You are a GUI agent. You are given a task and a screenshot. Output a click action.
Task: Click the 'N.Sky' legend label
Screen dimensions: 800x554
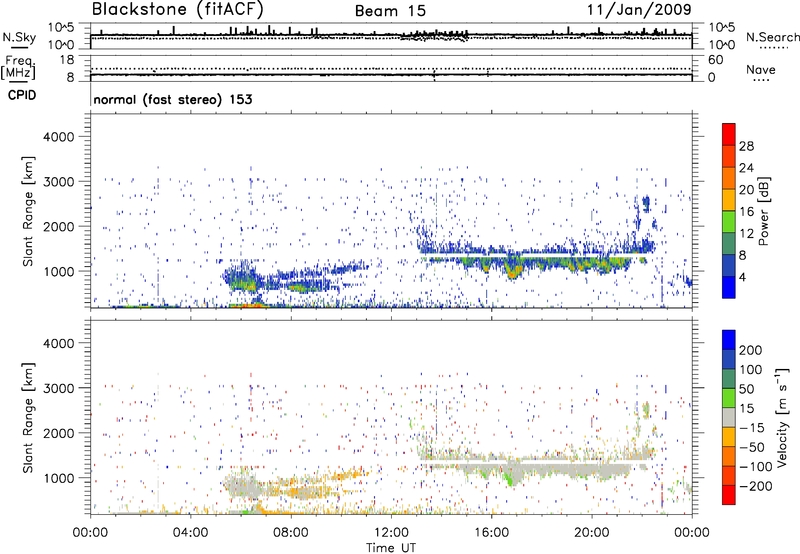click(19, 37)
